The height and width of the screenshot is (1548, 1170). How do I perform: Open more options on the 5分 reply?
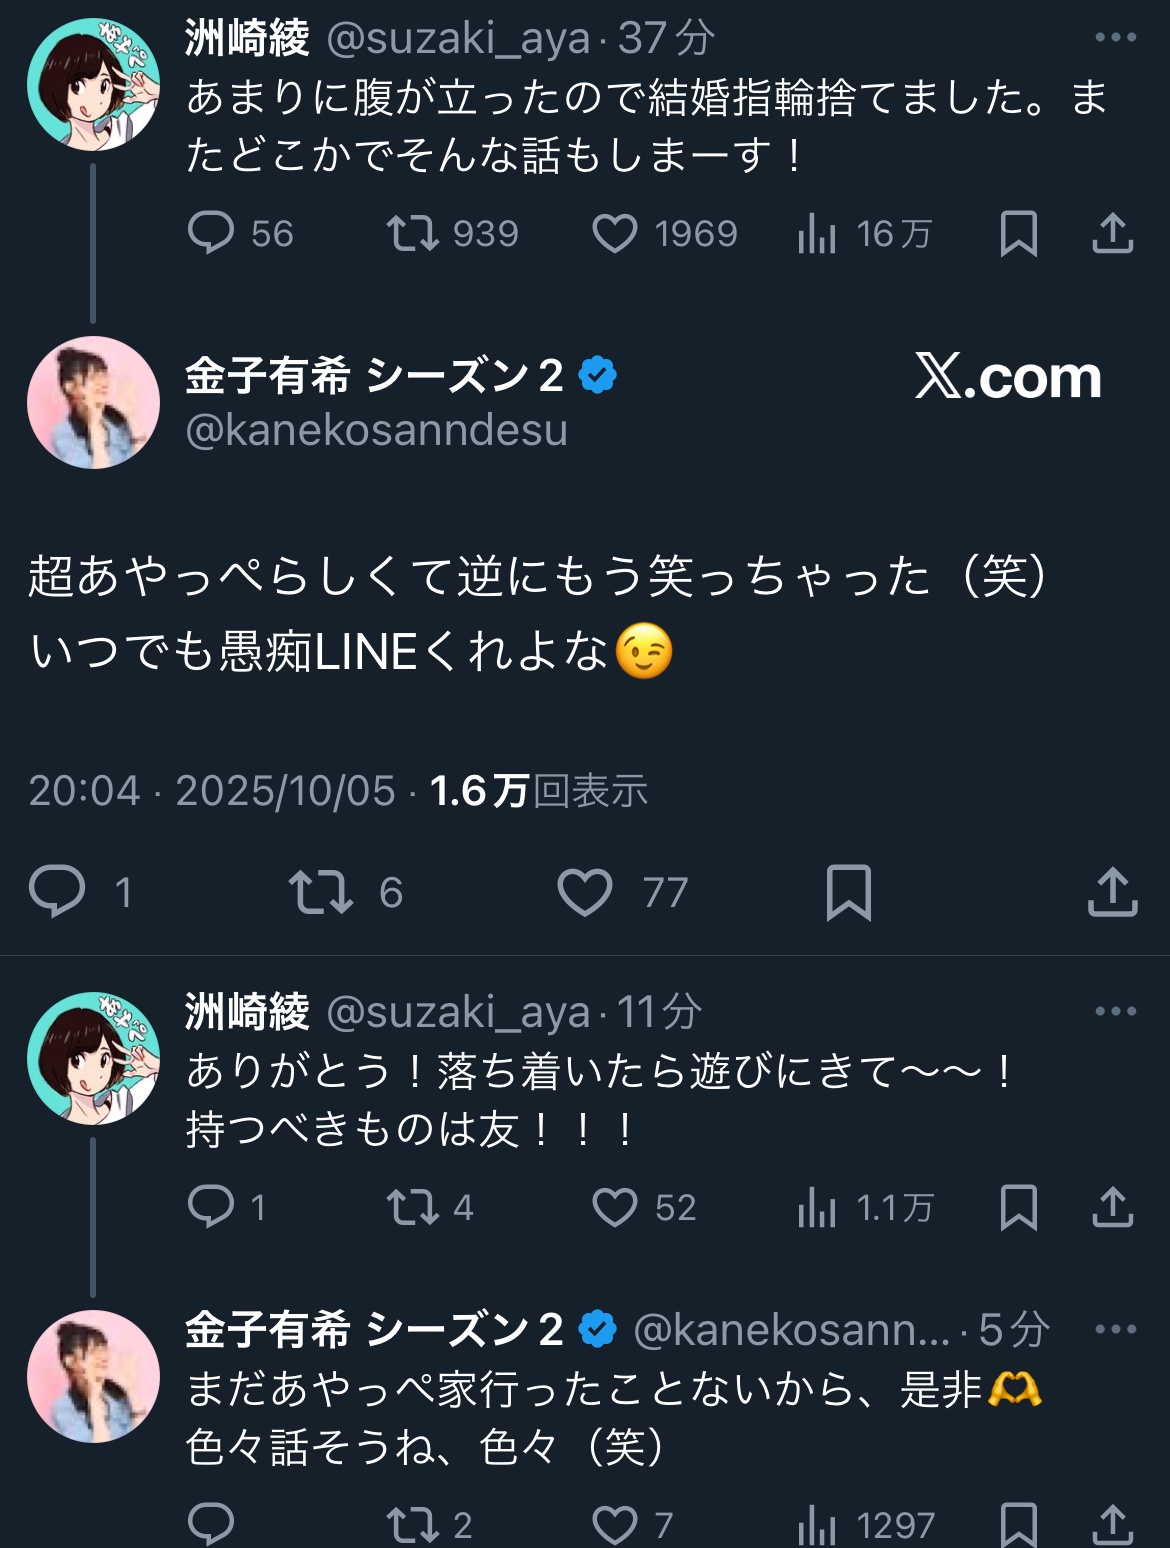click(1115, 1329)
